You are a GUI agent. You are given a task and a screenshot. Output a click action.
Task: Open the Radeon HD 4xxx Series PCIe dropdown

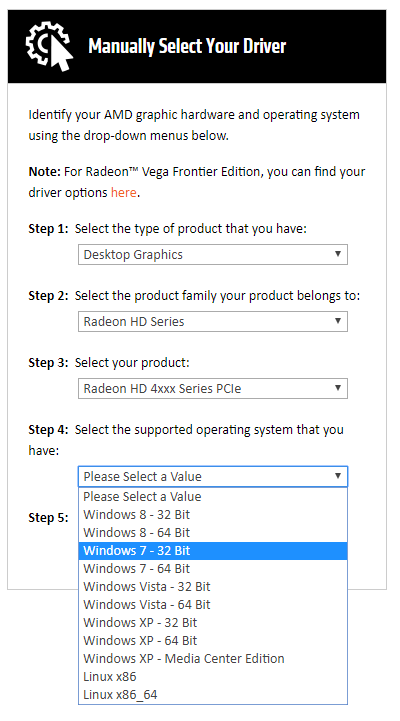click(x=213, y=389)
